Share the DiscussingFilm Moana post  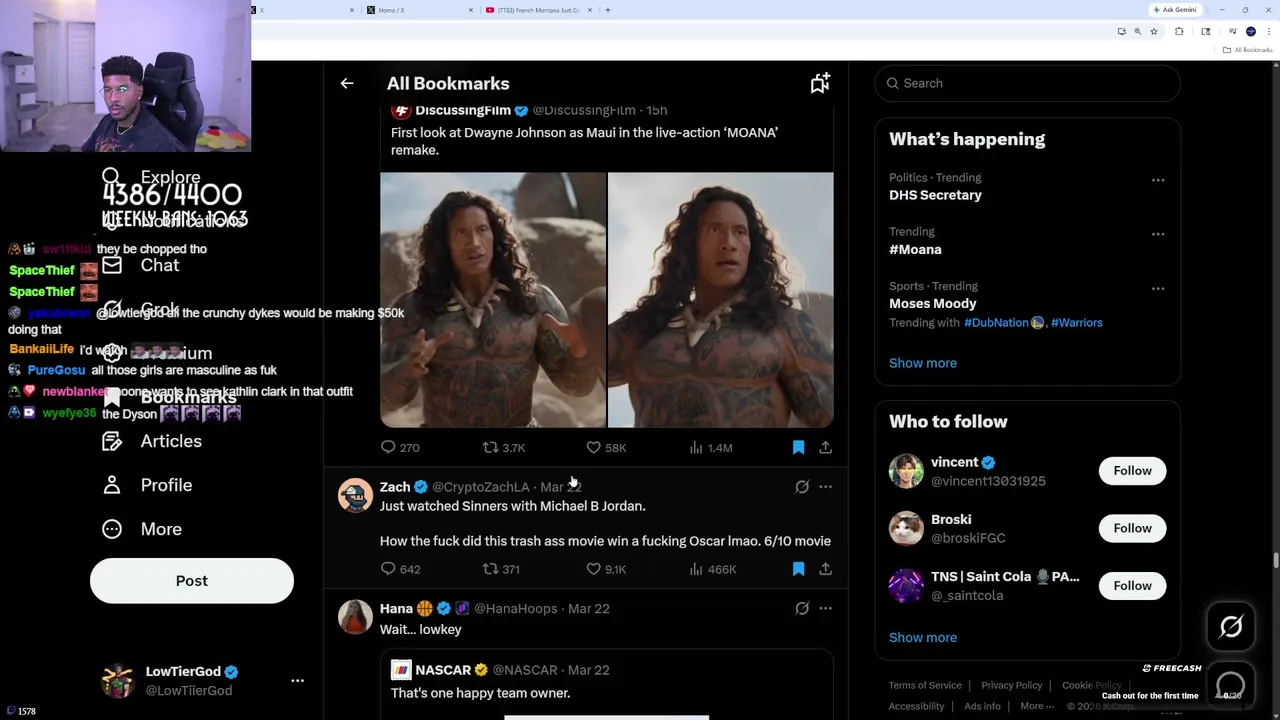(x=825, y=448)
